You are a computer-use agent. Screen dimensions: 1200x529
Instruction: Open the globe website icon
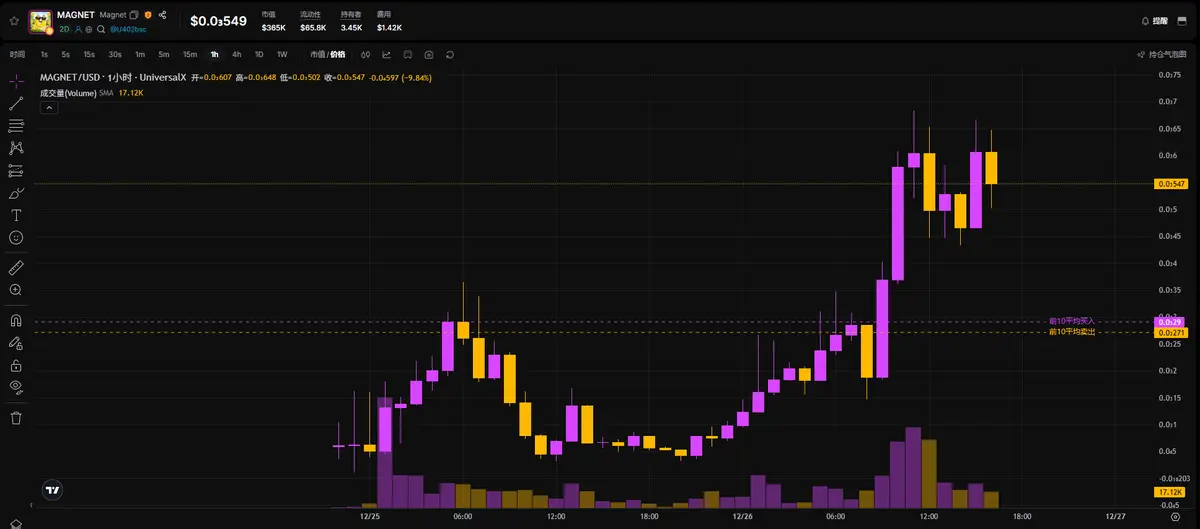tap(89, 30)
